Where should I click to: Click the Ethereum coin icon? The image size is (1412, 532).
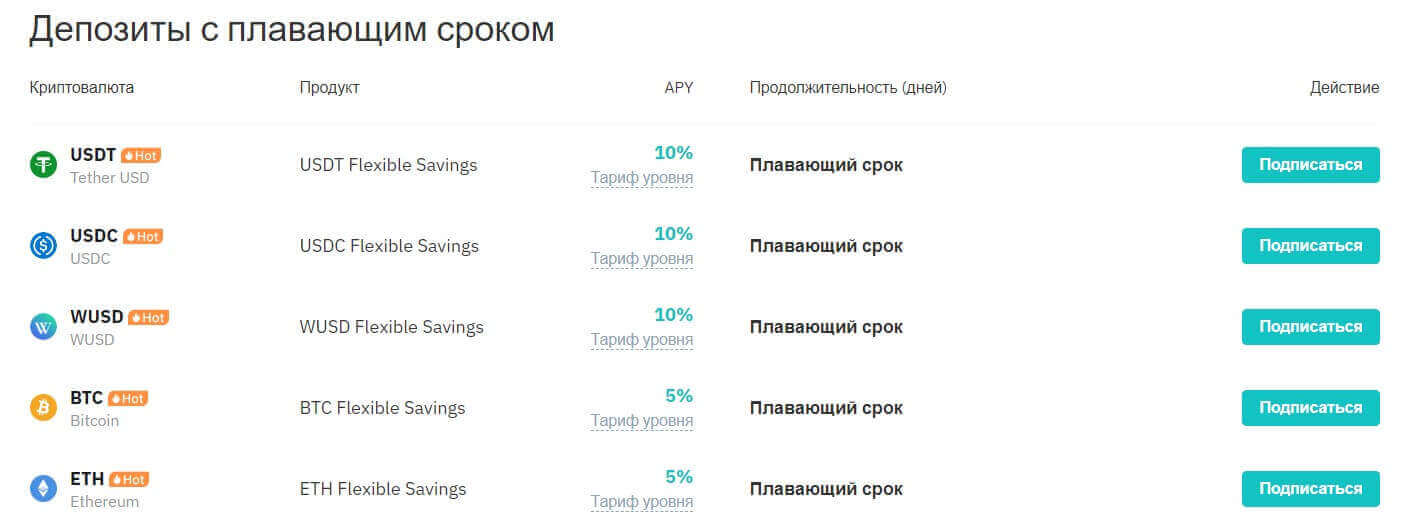point(44,489)
